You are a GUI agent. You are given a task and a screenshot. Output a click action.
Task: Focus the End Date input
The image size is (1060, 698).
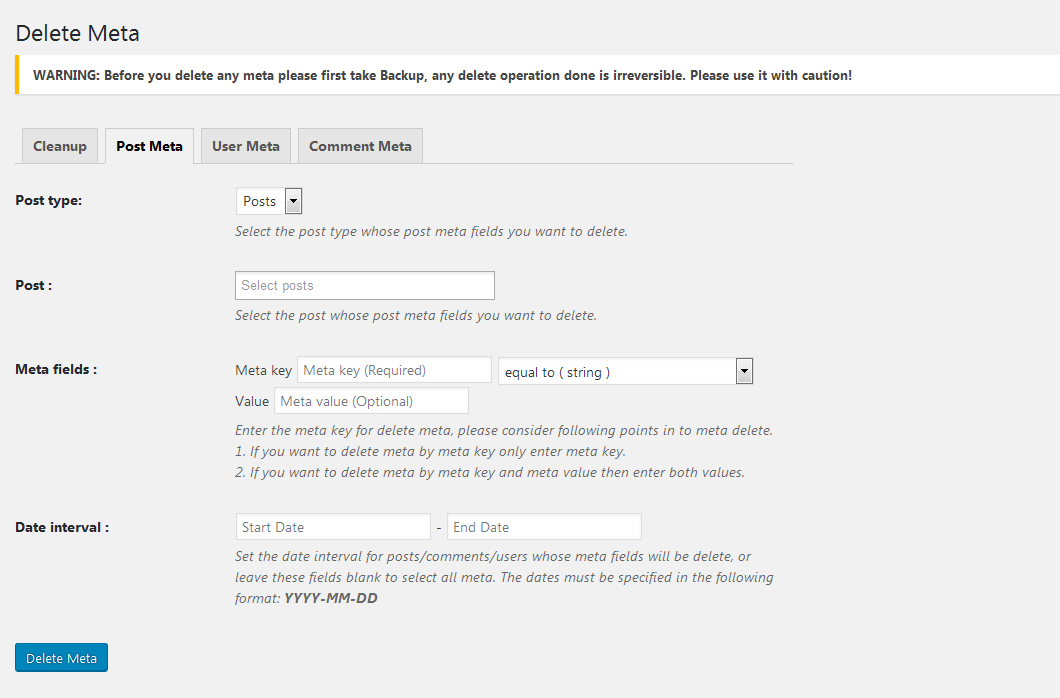point(544,527)
